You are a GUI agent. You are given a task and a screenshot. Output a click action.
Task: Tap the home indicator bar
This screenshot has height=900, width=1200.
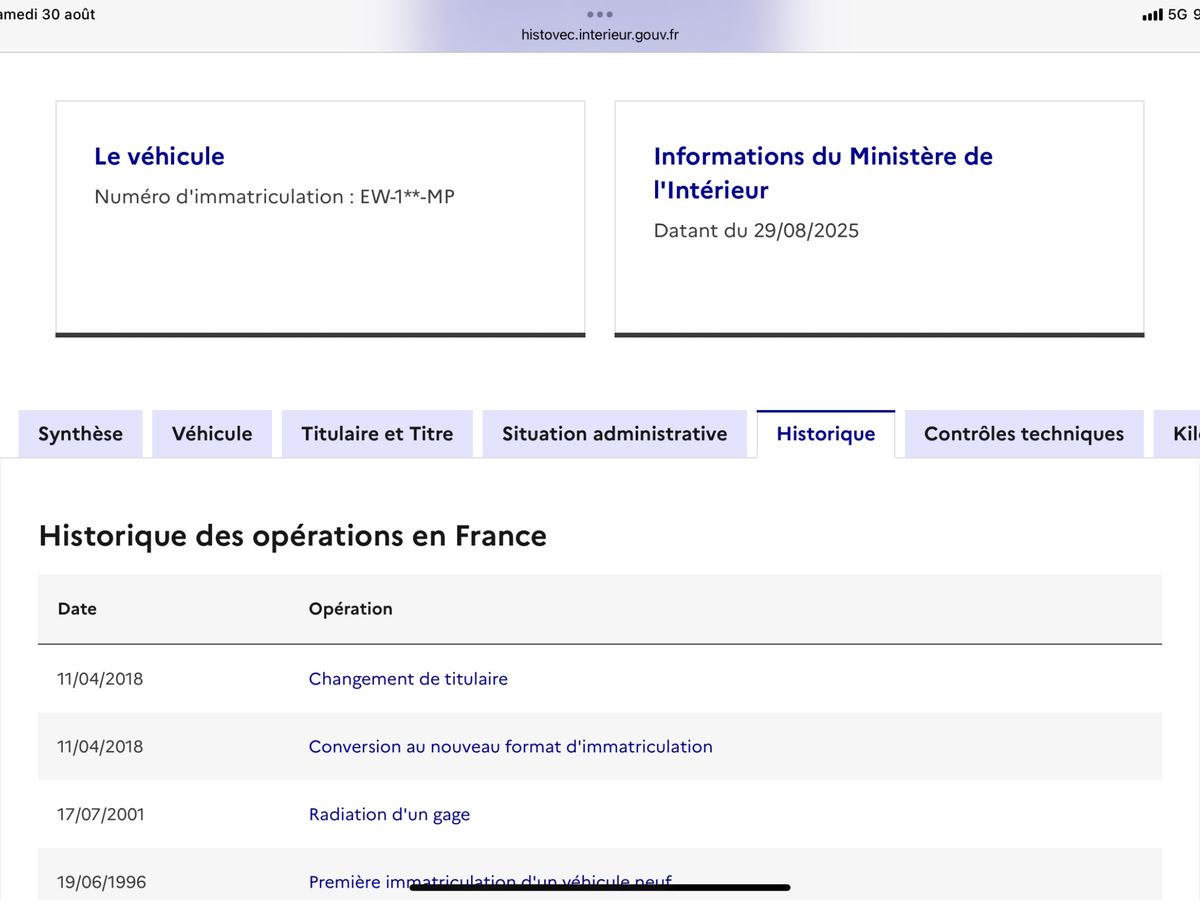pyautogui.click(x=600, y=887)
